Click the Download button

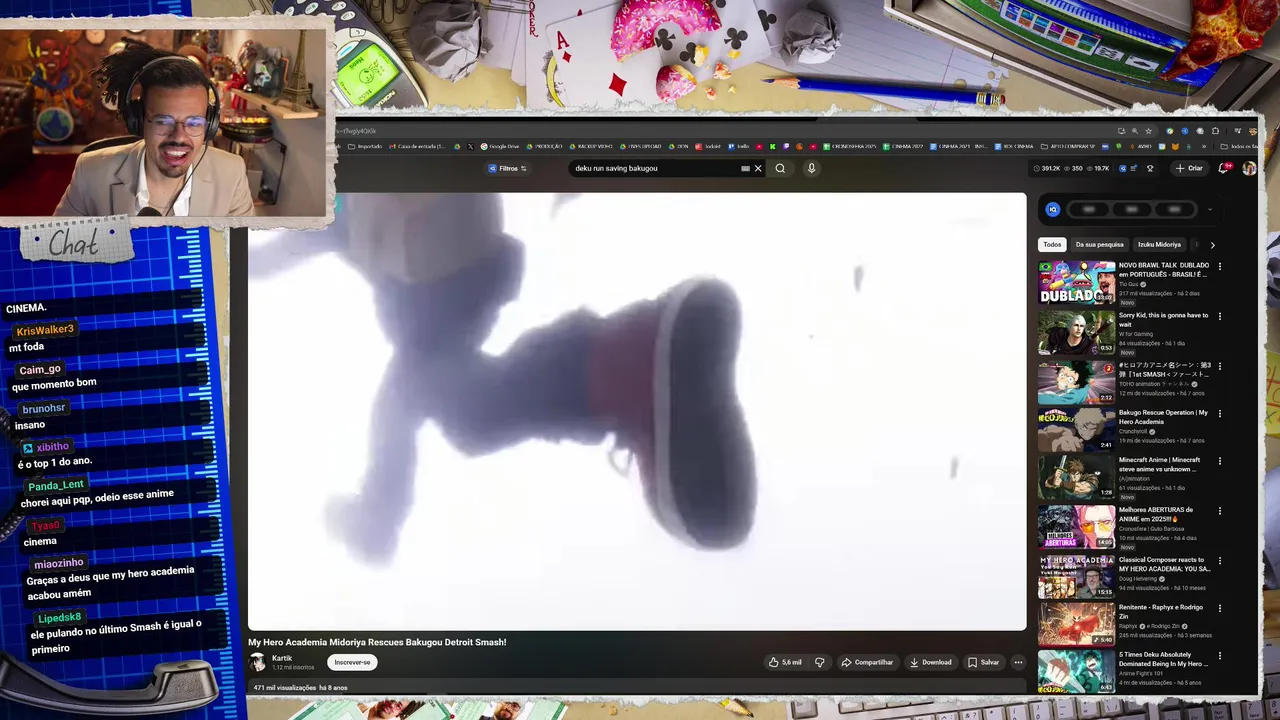[x=931, y=662]
